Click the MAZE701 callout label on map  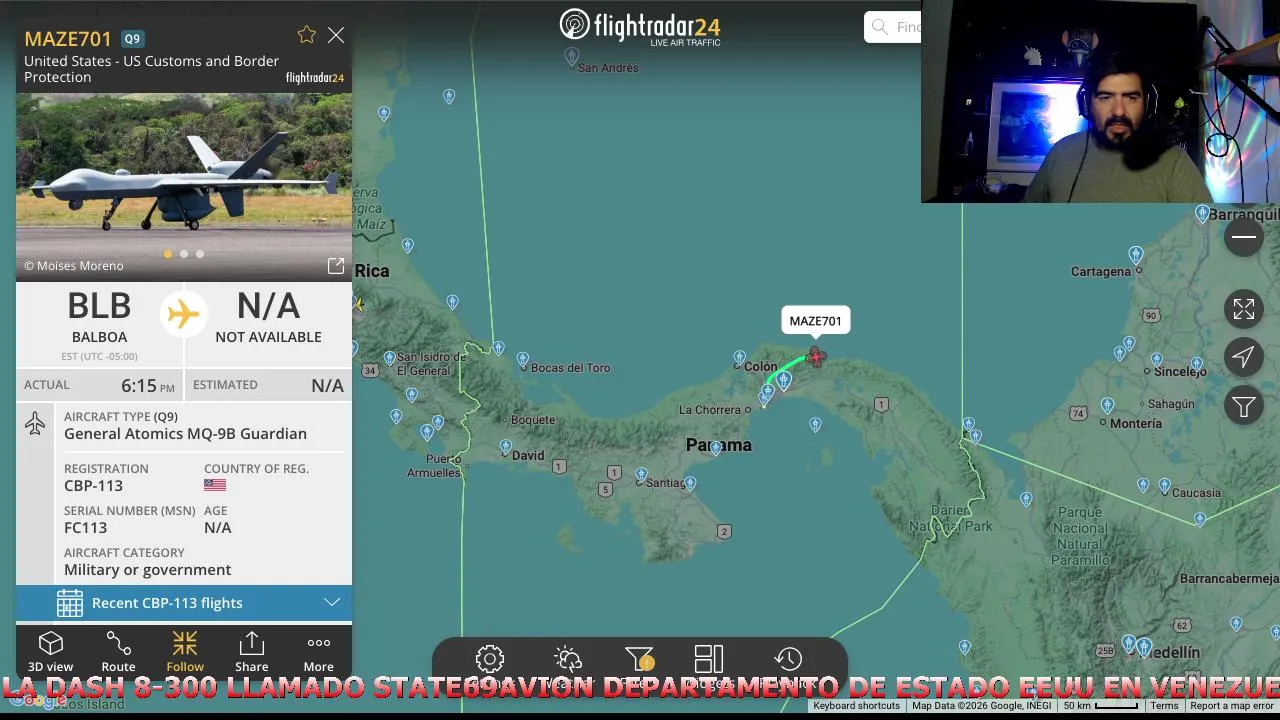[x=815, y=321]
